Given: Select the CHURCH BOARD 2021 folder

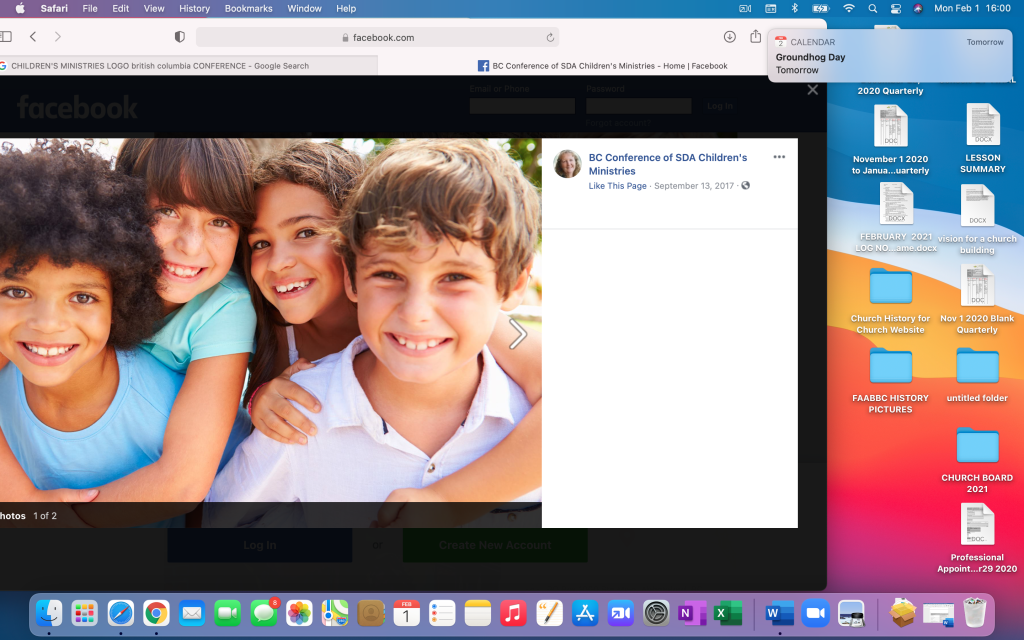Looking at the screenshot, I should coord(977,460).
